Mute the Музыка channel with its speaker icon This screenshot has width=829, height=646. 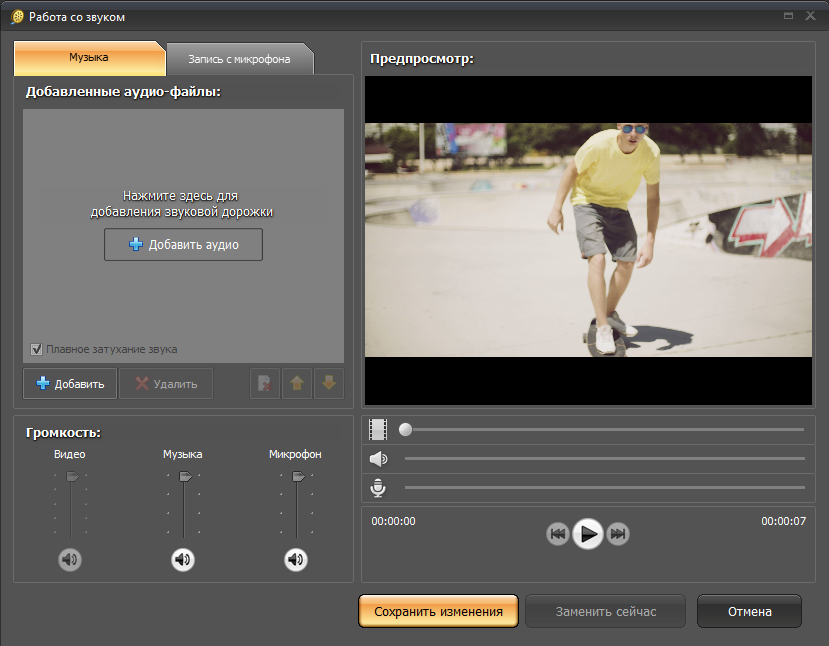pos(183,559)
